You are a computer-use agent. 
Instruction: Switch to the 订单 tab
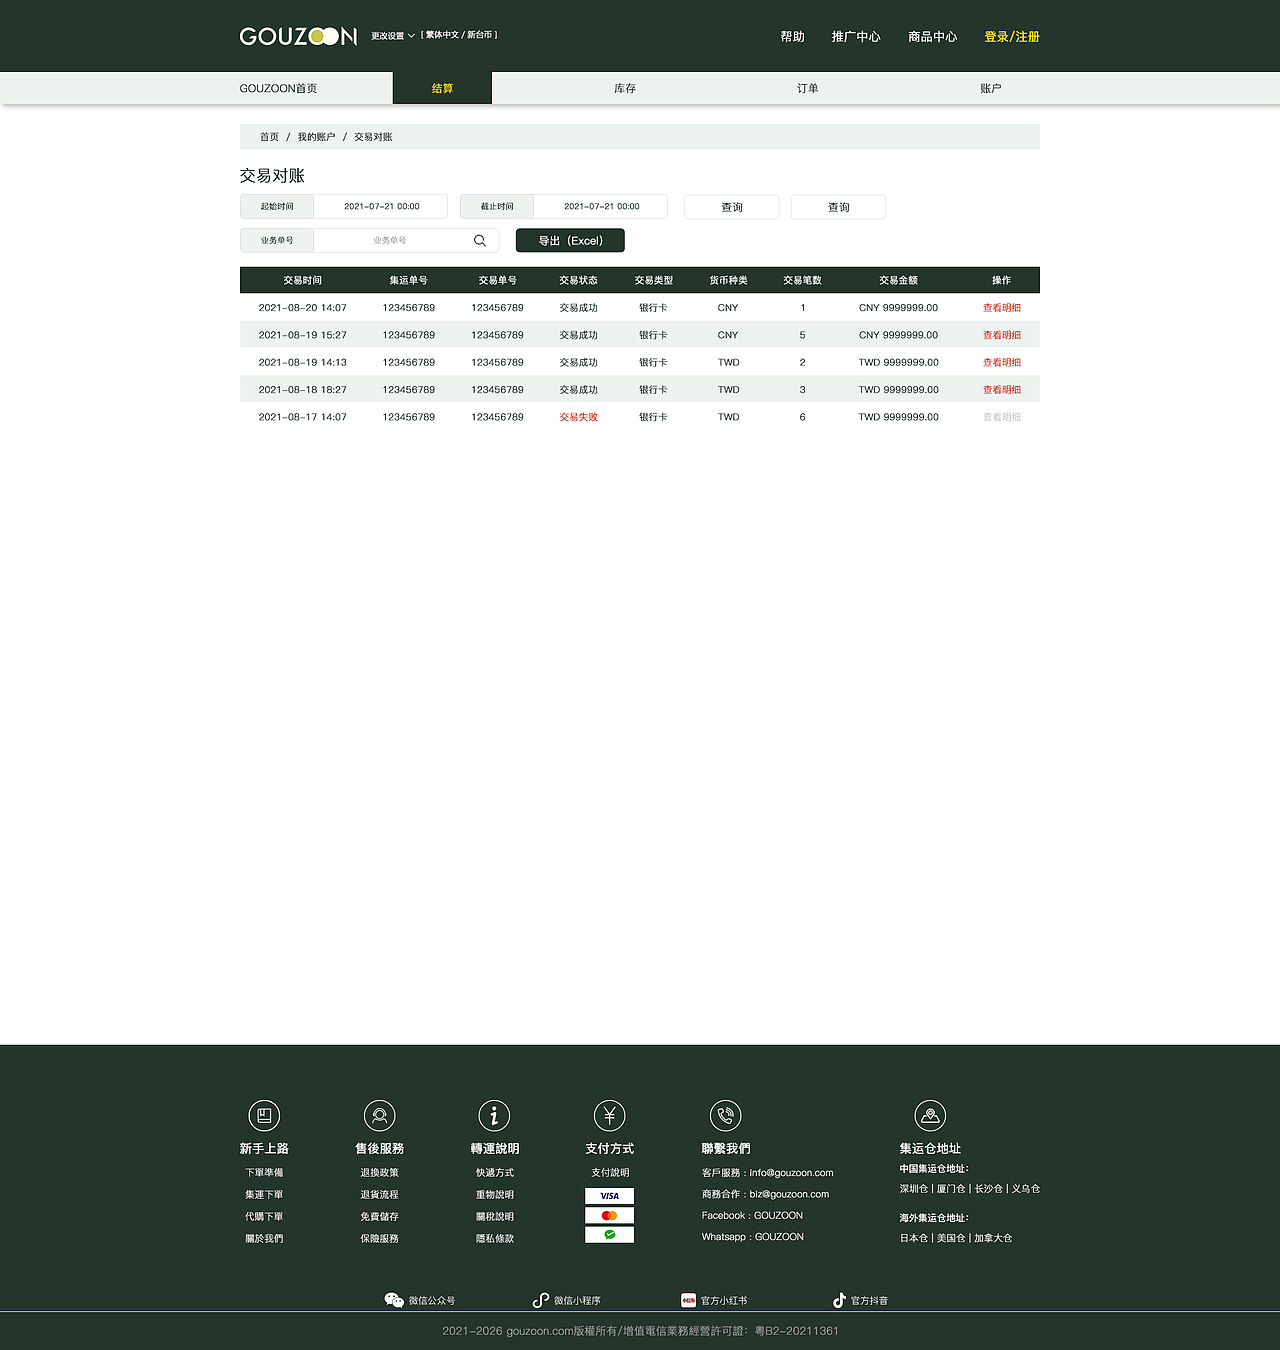click(808, 88)
